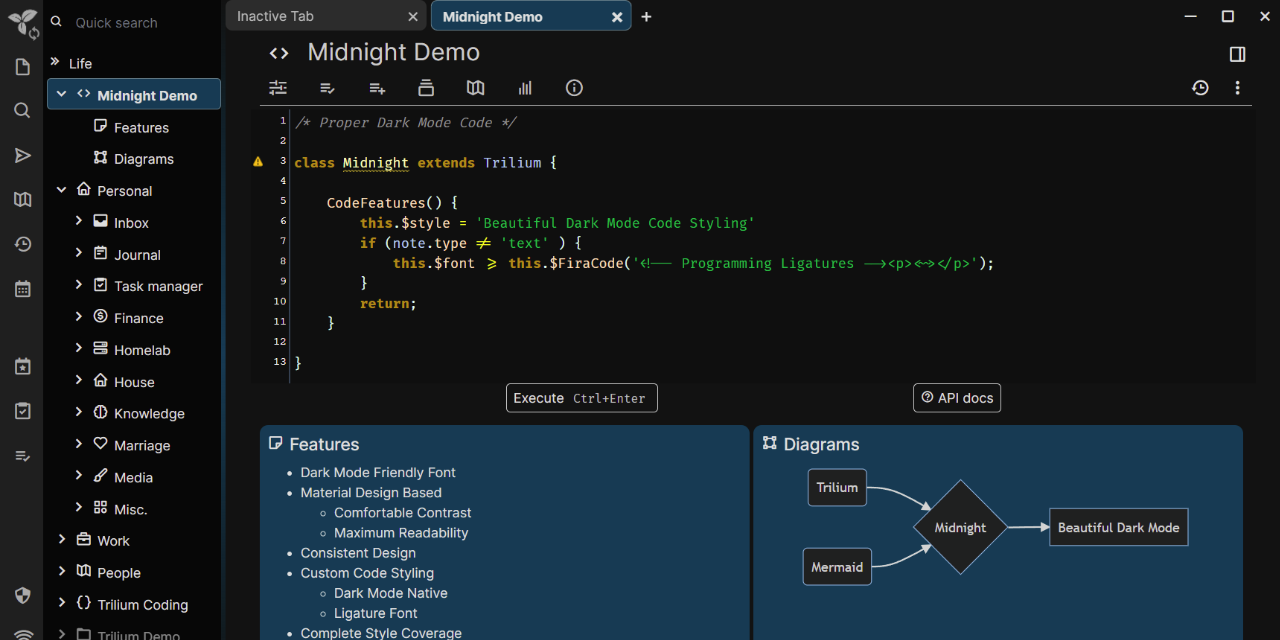
Task: Collapse the Personal tree node
Action: pyautogui.click(x=61, y=189)
